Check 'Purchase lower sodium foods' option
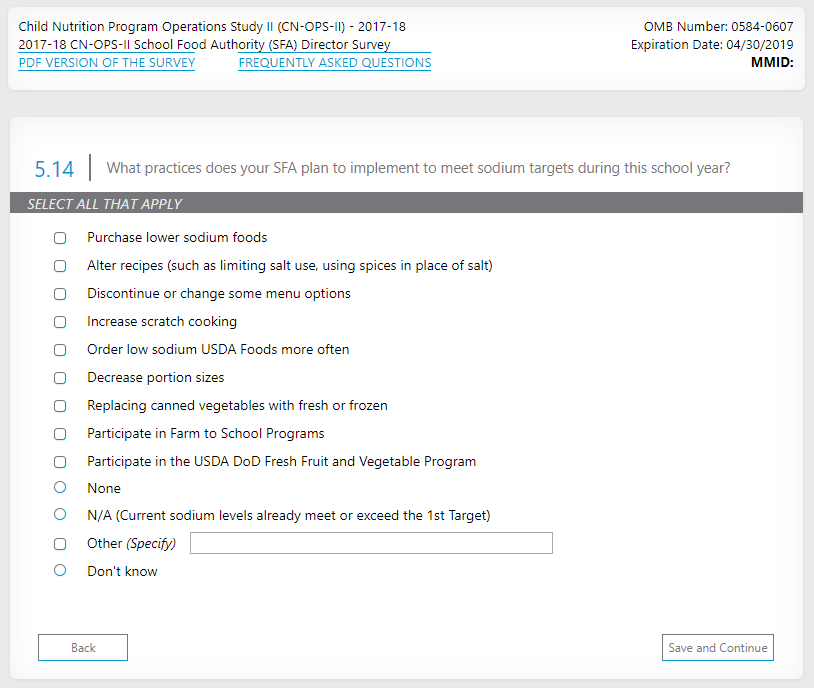 (x=60, y=238)
